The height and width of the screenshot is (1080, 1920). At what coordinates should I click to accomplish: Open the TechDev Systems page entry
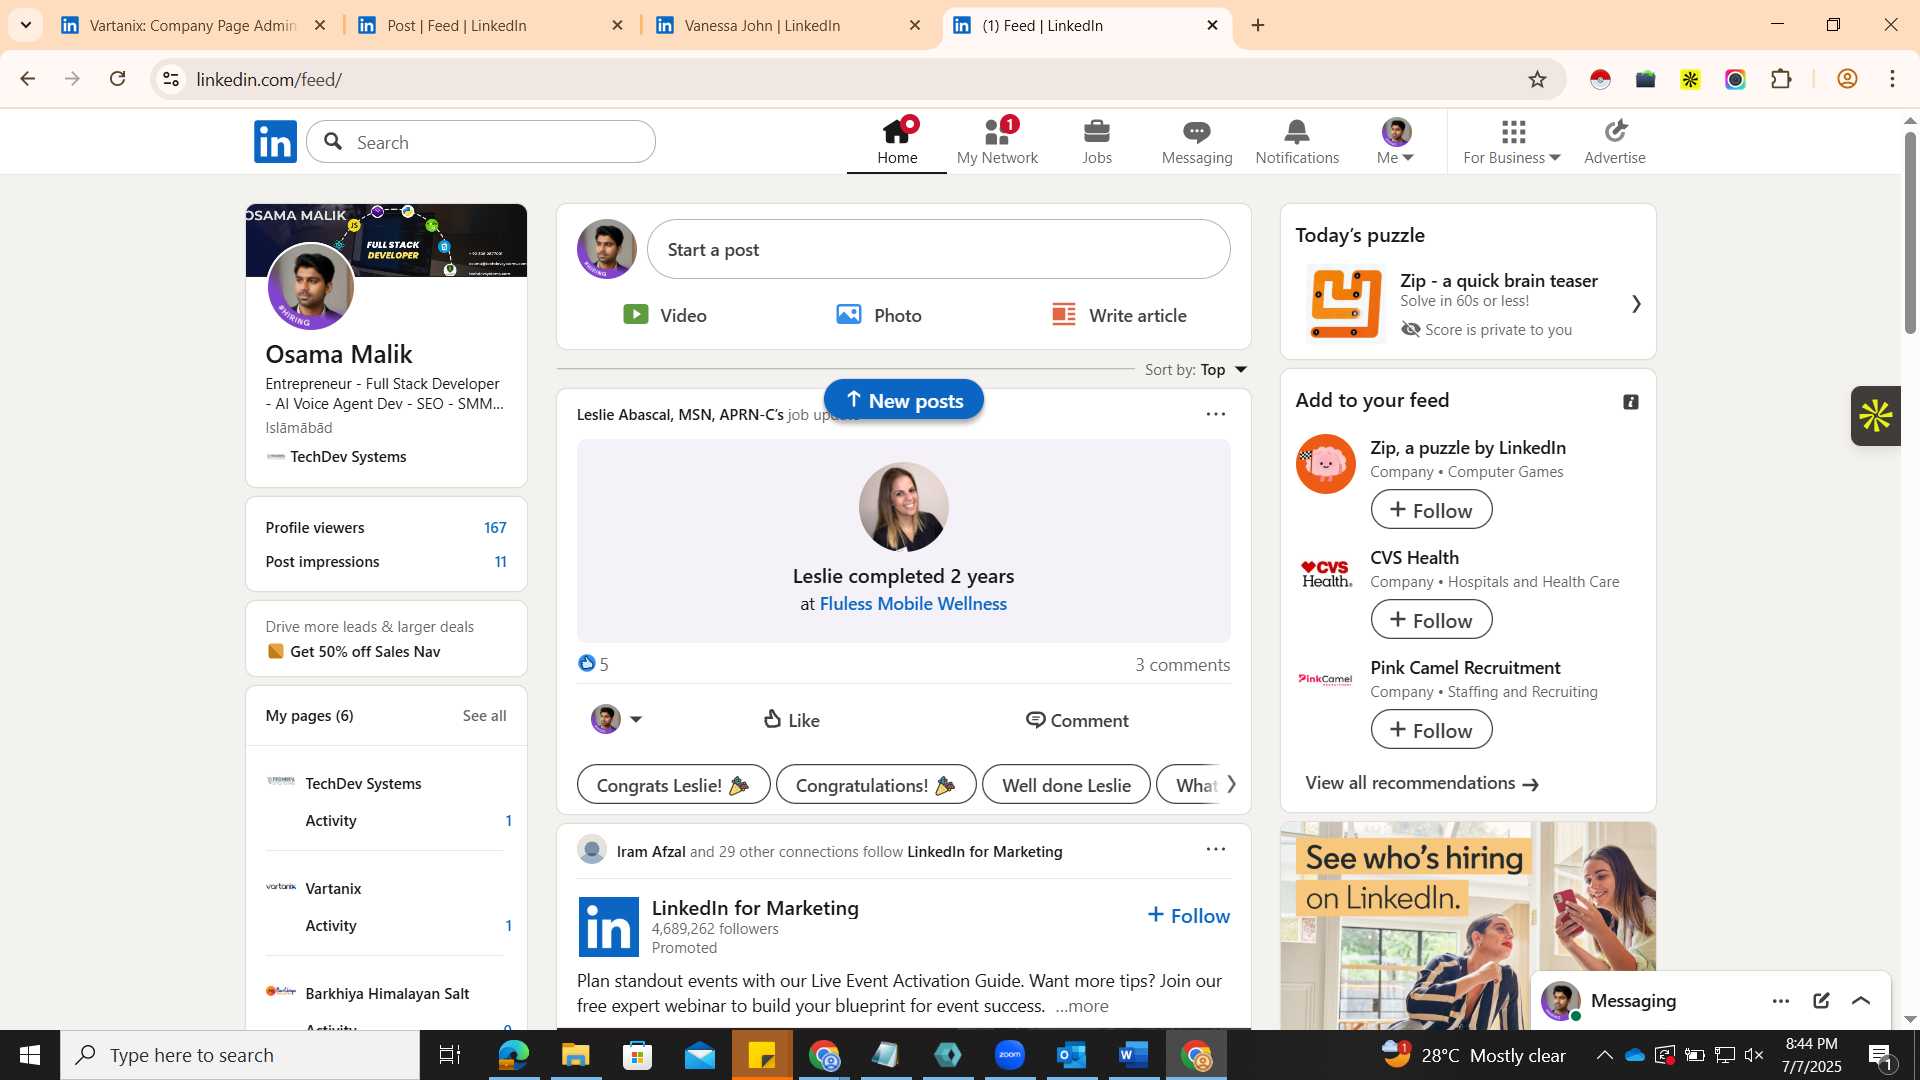coord(363,784)
